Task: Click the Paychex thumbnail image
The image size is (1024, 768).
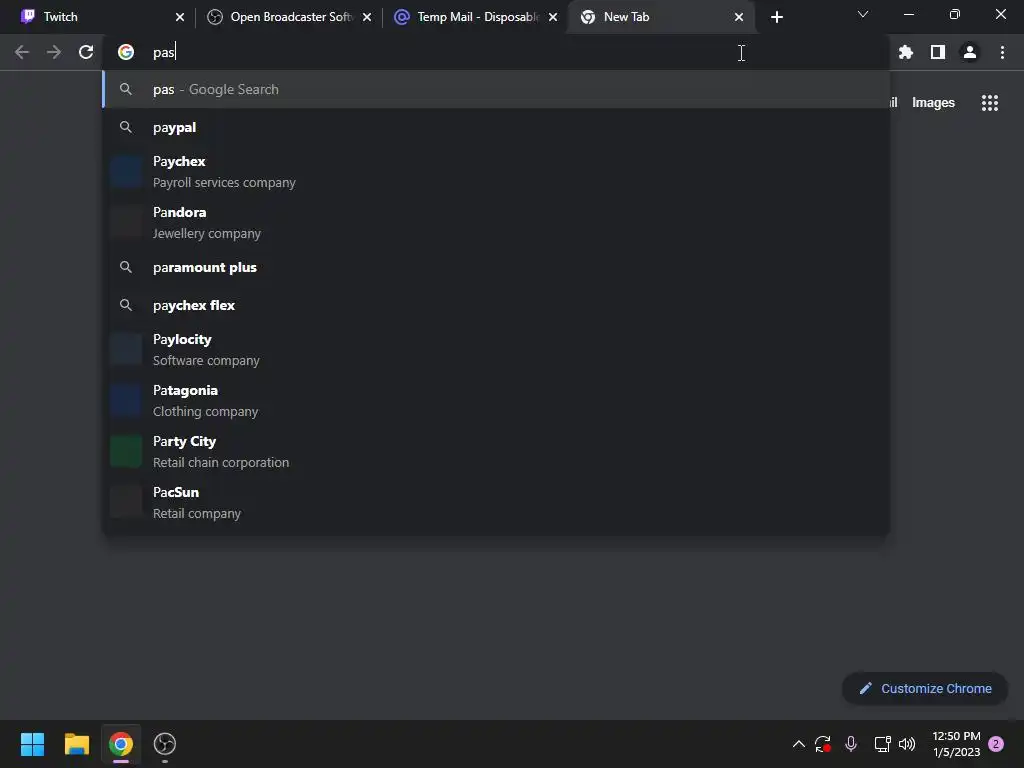Action: point(126,172)
